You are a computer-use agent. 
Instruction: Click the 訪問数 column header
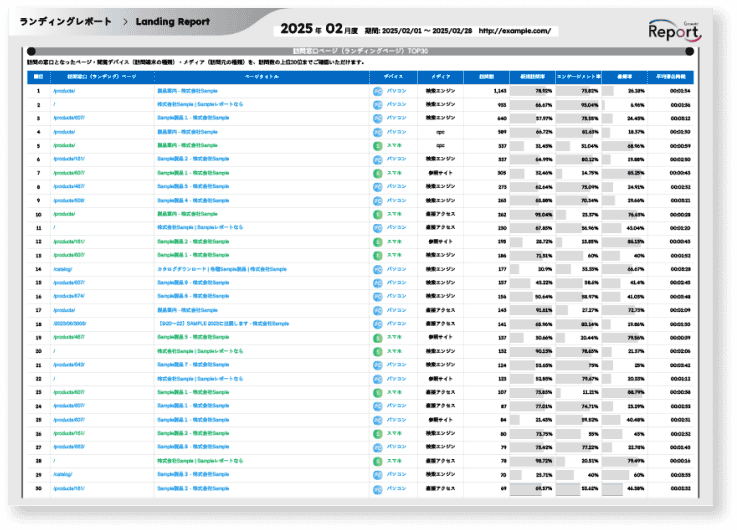pos(487,75)
